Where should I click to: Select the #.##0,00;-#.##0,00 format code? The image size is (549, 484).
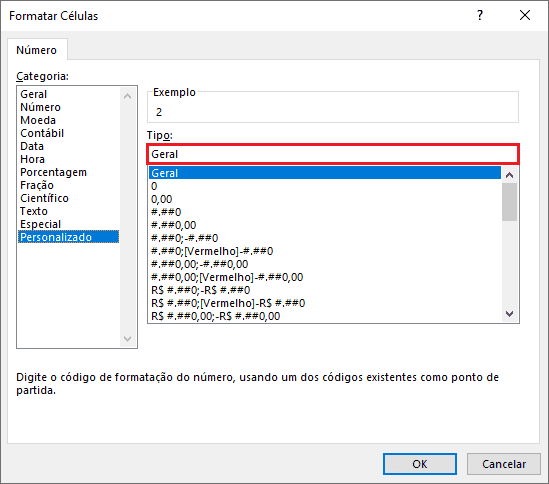(325, 264)
